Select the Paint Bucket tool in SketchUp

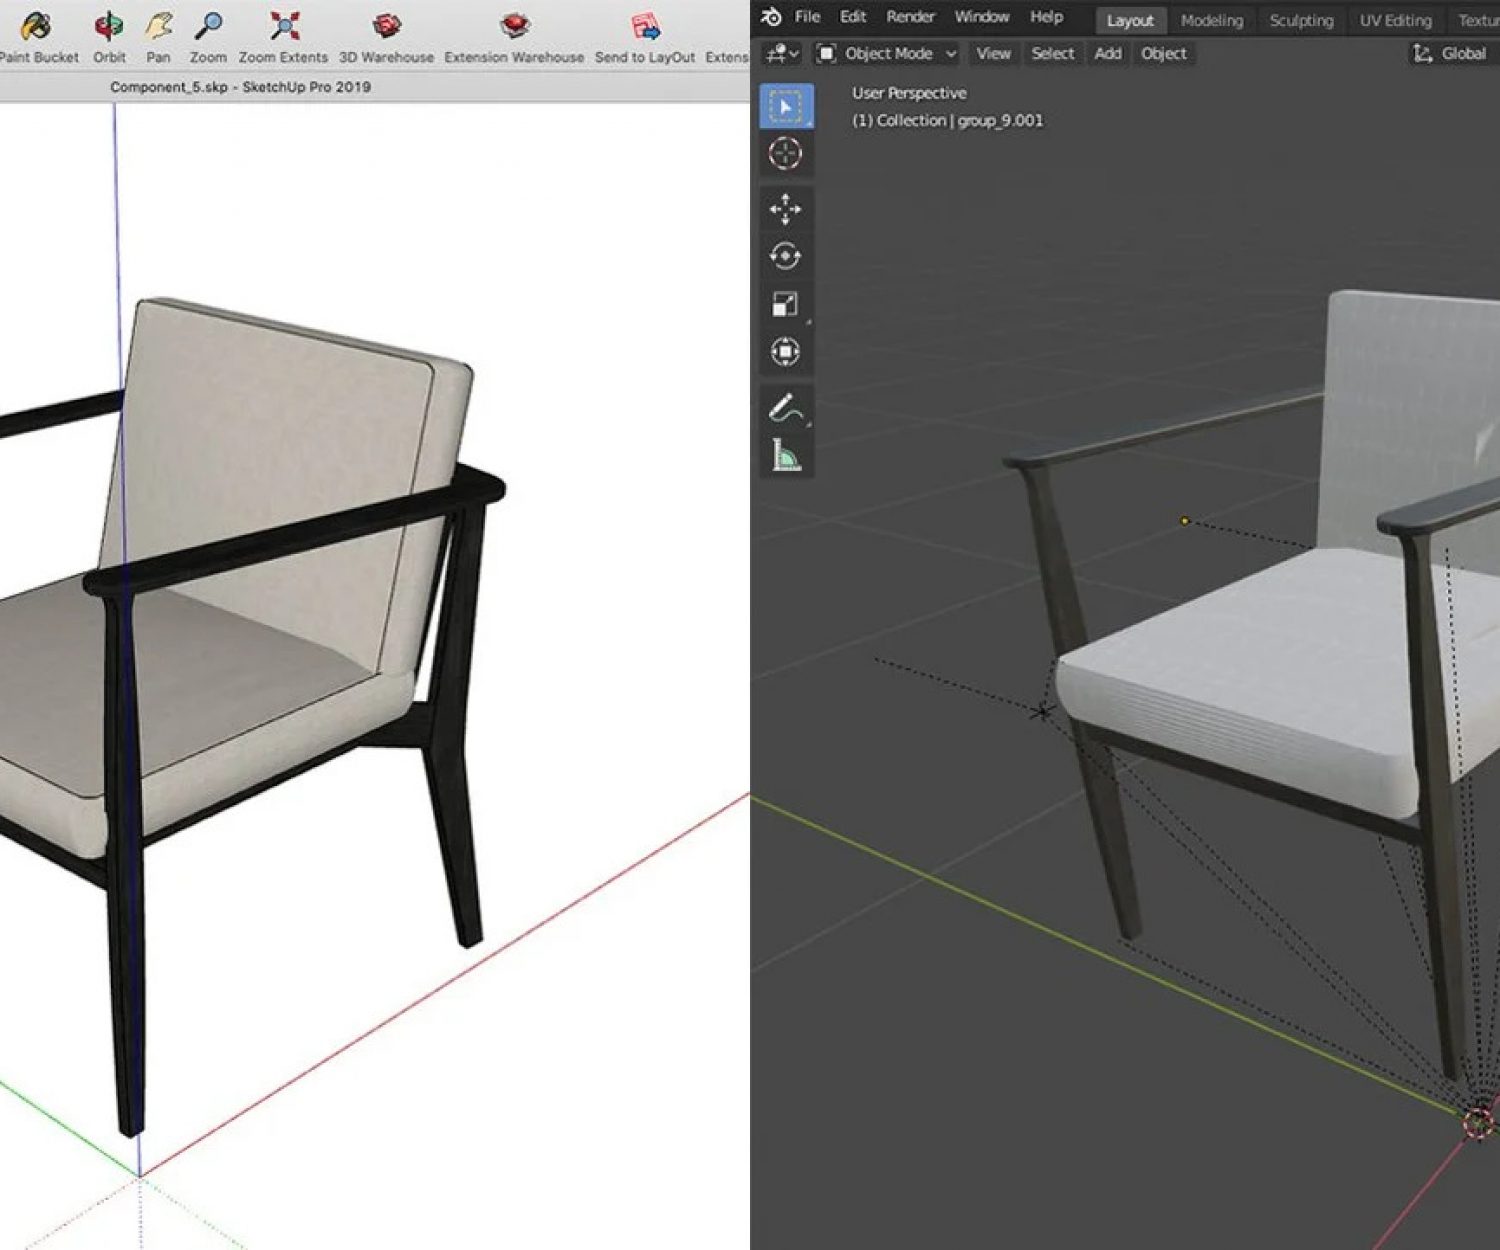point(37,26)
